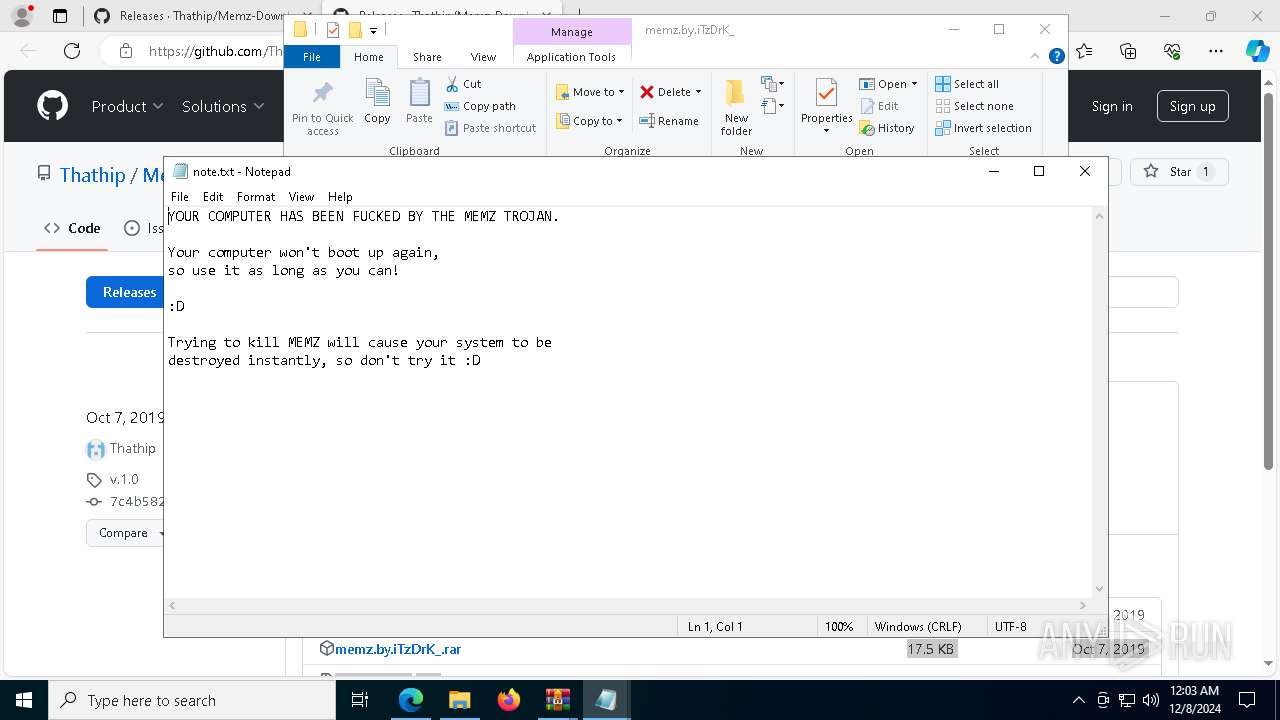Screen dimensions: 1280x720
Task: Click the Windows Start button
Action: click(24, 700)
